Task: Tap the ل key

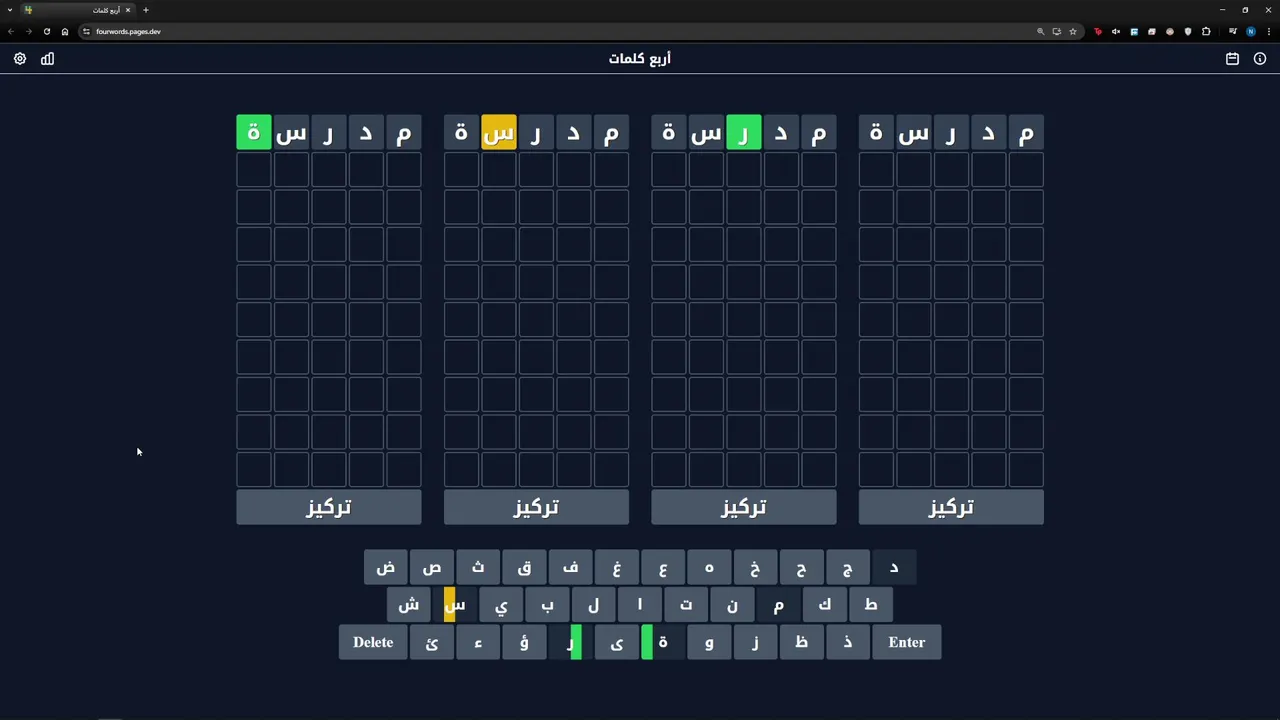Action: coord(594,605)
